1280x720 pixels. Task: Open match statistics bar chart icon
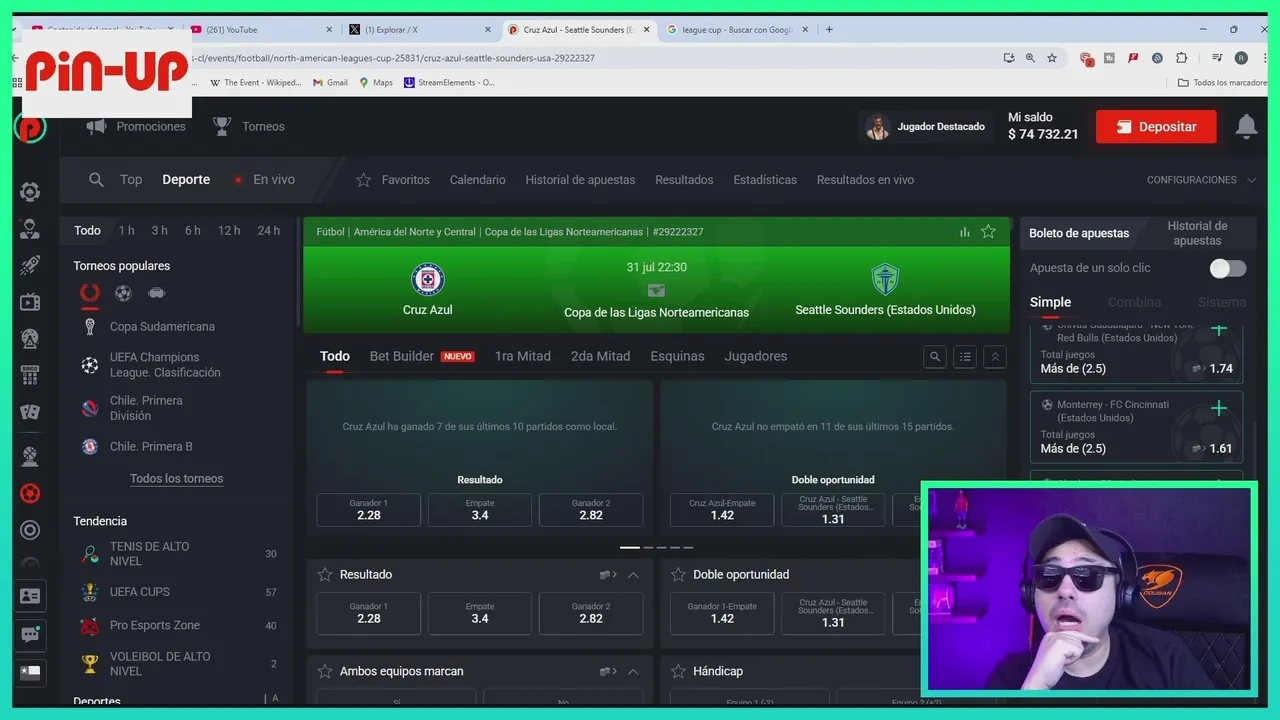pyautogui.click(x=965, y=232)
